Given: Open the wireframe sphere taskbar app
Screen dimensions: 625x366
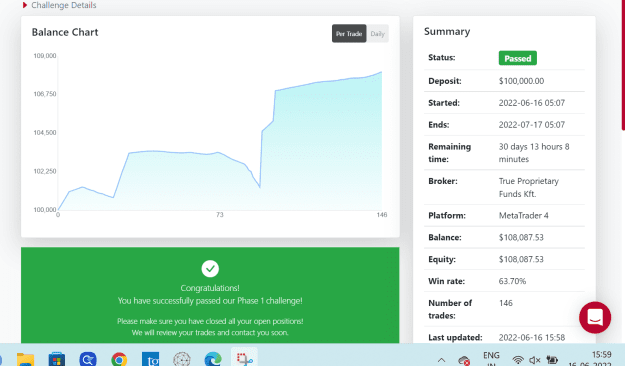Looking at the screenshot, I should pyautogui.click(x=182, y=359).
